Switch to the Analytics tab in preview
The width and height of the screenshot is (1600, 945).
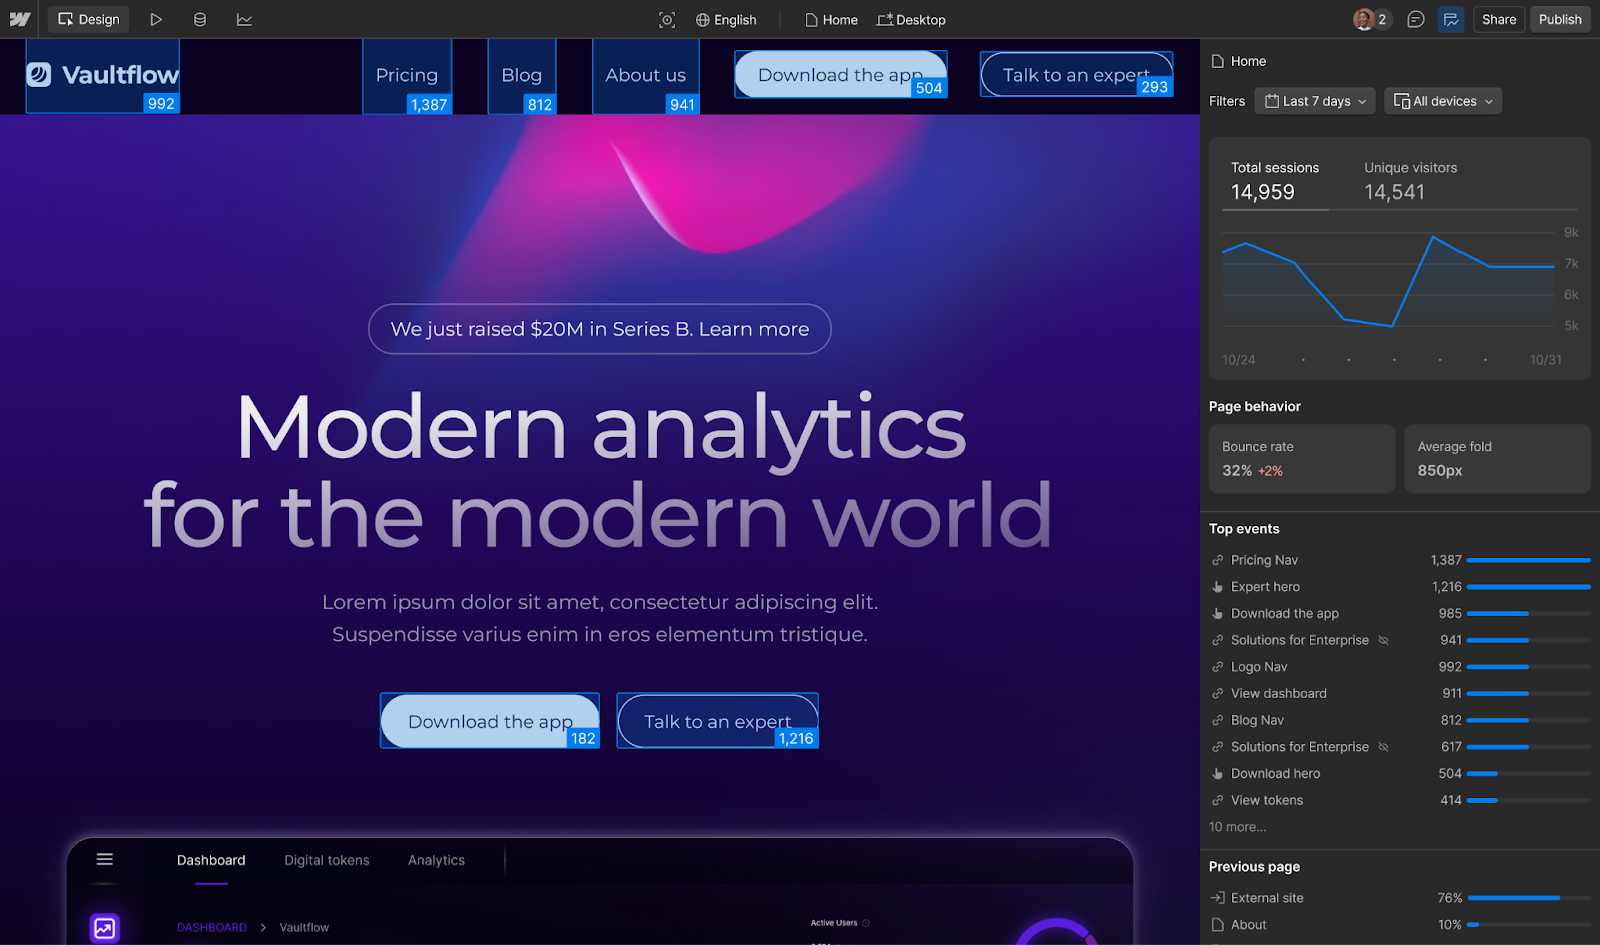[x=436, y=860]
